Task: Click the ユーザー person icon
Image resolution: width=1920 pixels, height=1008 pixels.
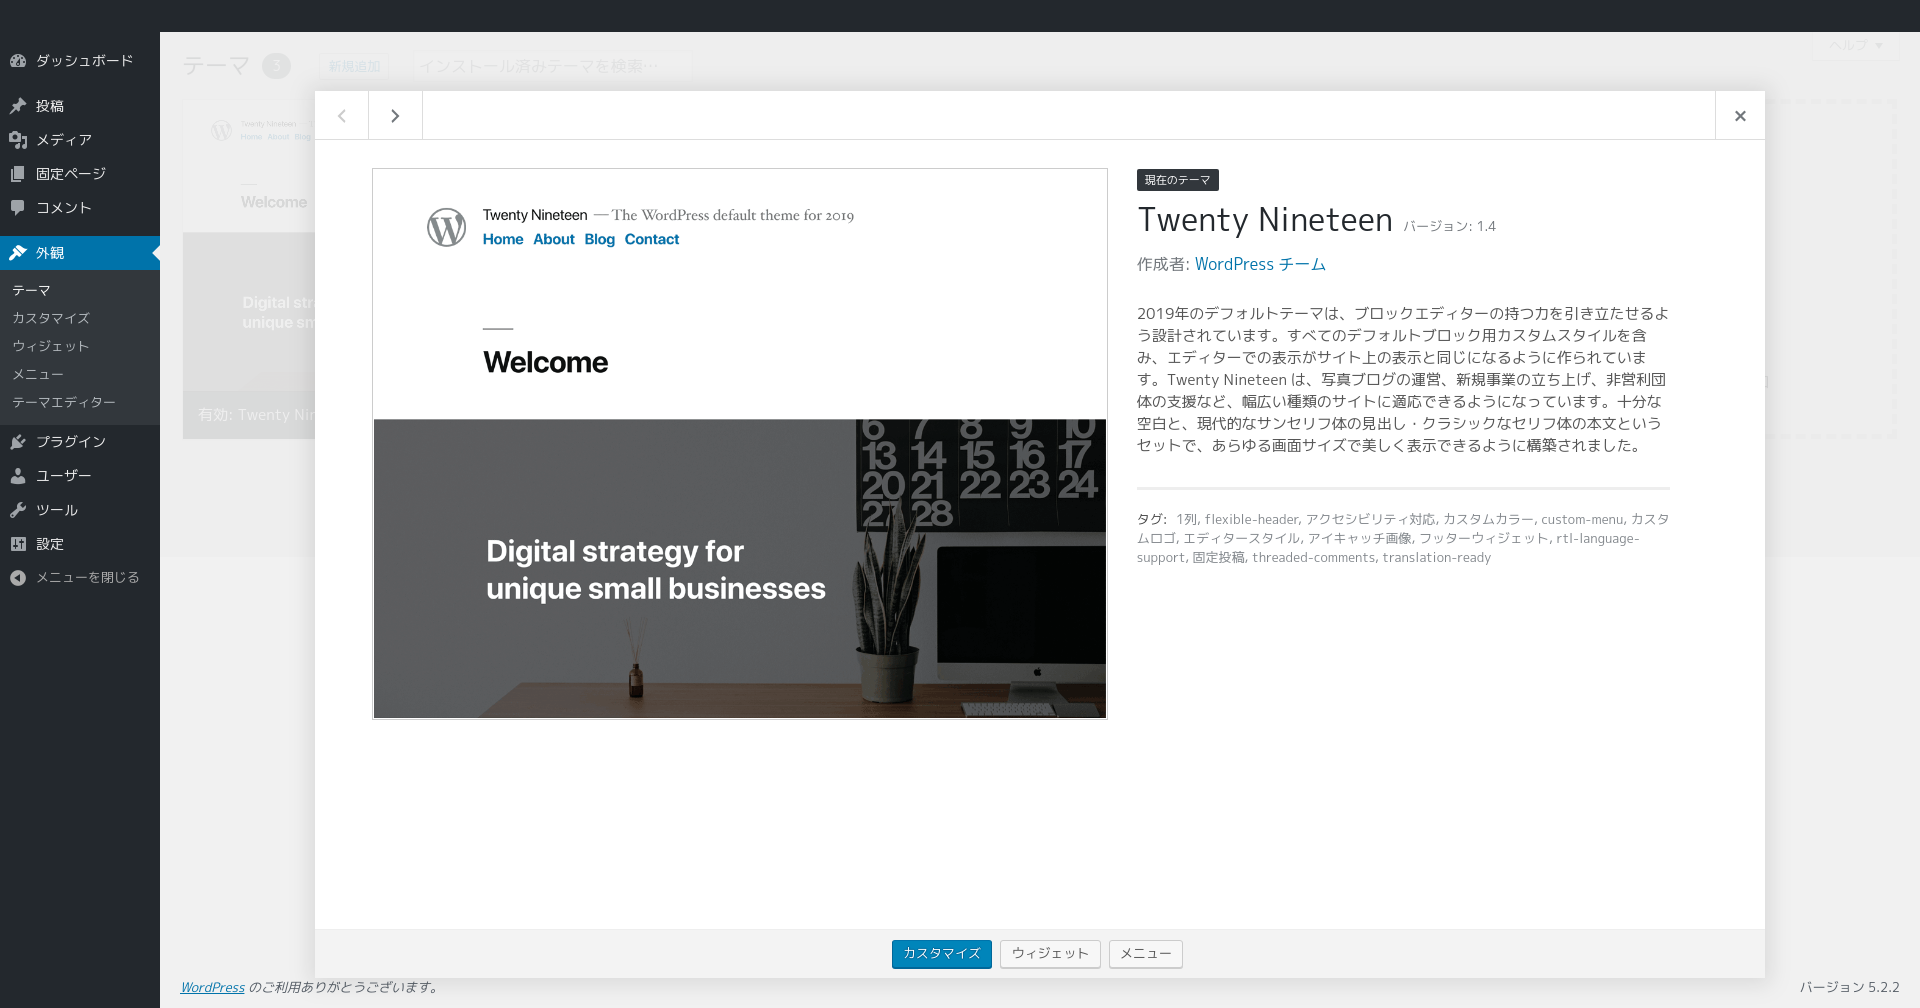Action: point(18,476)
